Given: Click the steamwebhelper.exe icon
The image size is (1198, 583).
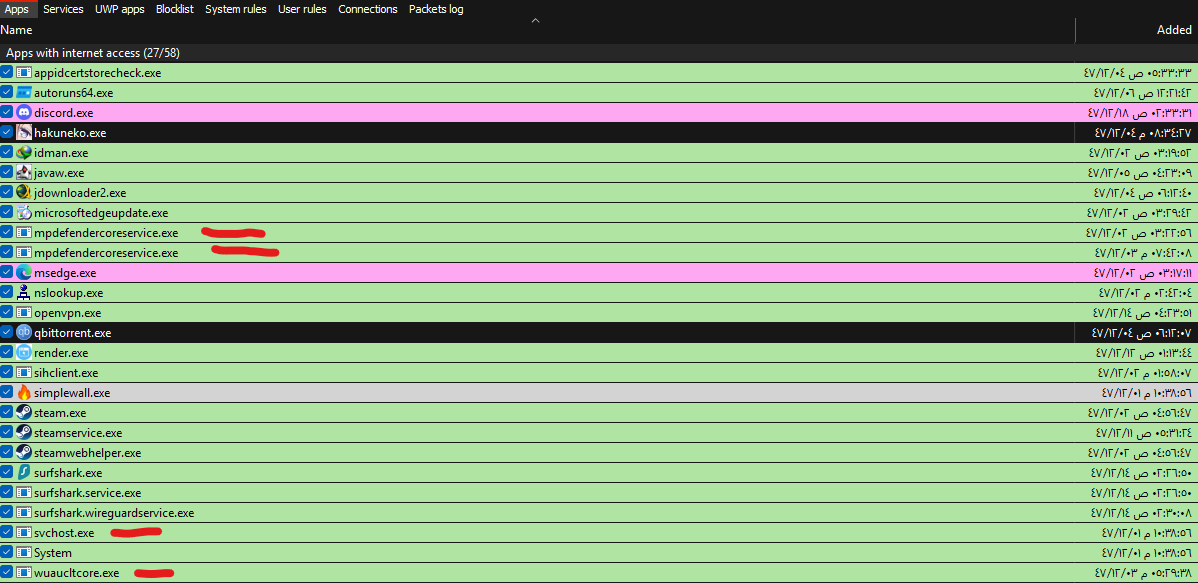Looking at the screenshot, I should pyautogui.click(x=24, y=452).
